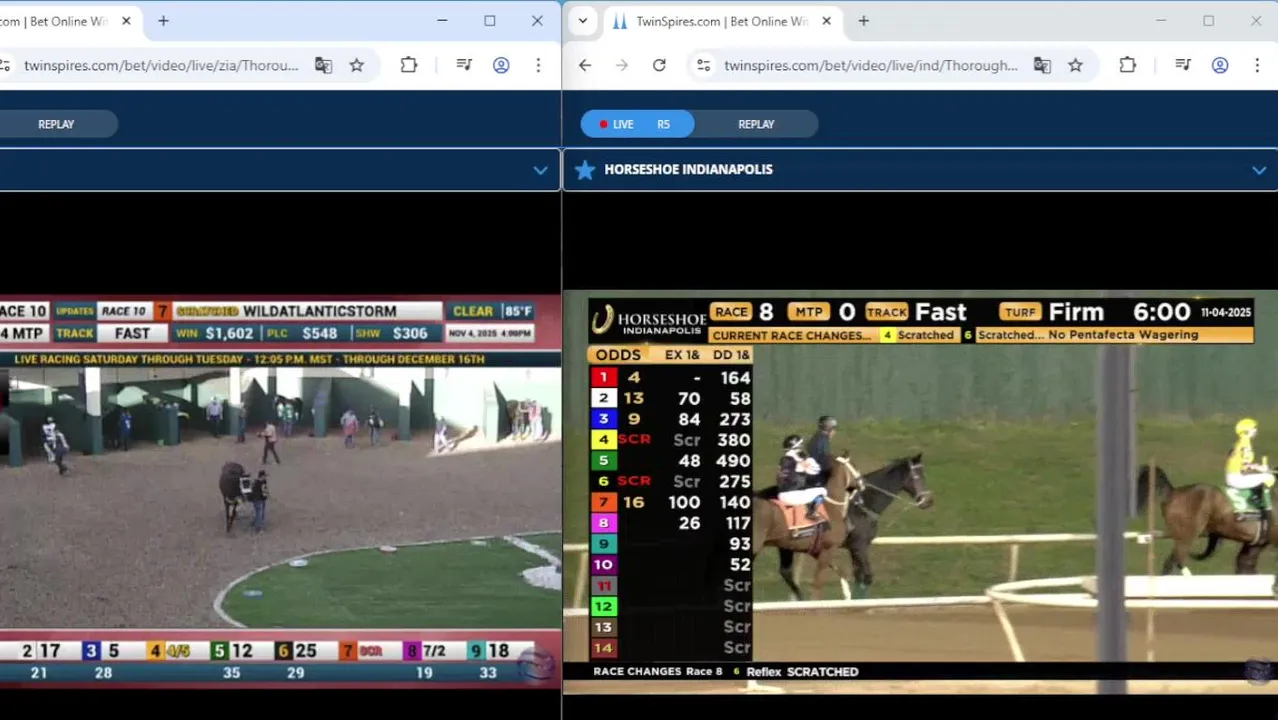View site information icon in right window

tap(704, 65)
